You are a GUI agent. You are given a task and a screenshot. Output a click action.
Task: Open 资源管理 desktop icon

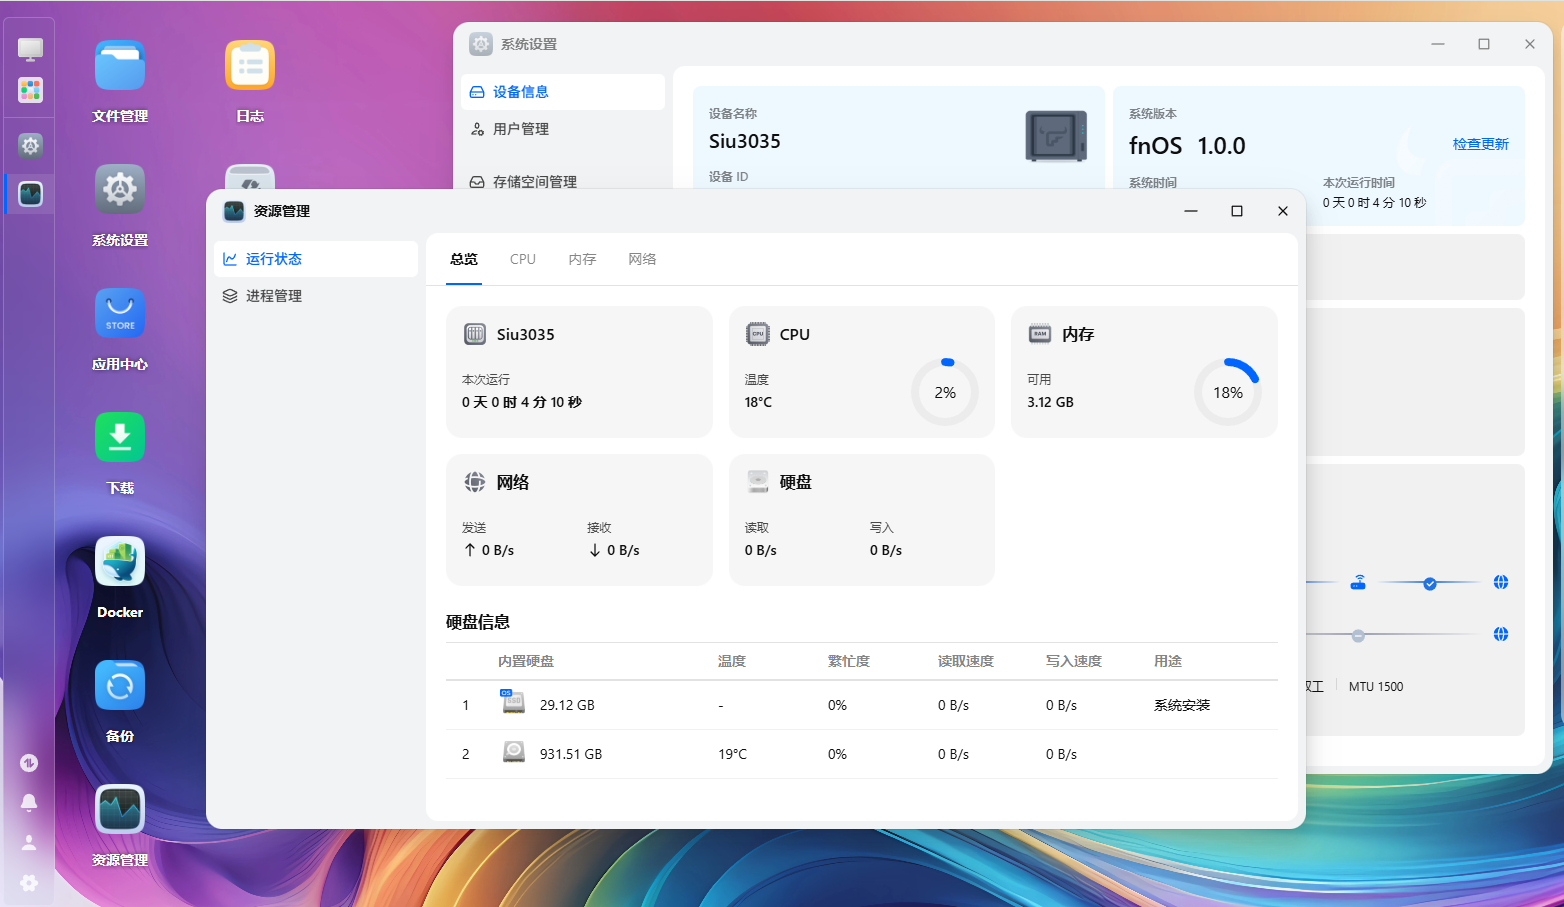point(120,810)
